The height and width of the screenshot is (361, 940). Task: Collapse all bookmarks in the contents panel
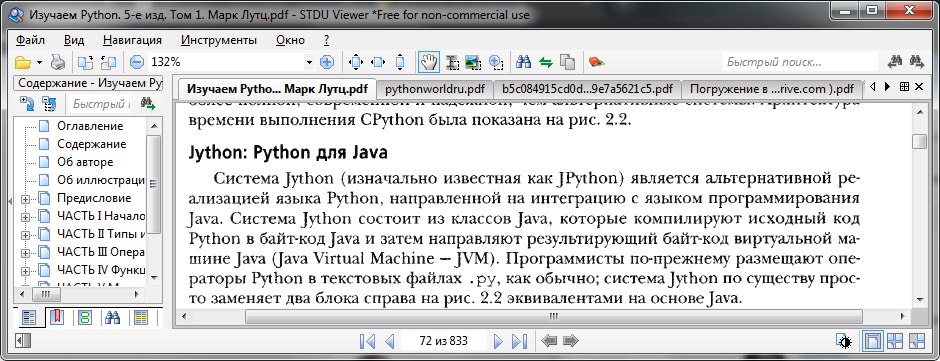(49, 103)
